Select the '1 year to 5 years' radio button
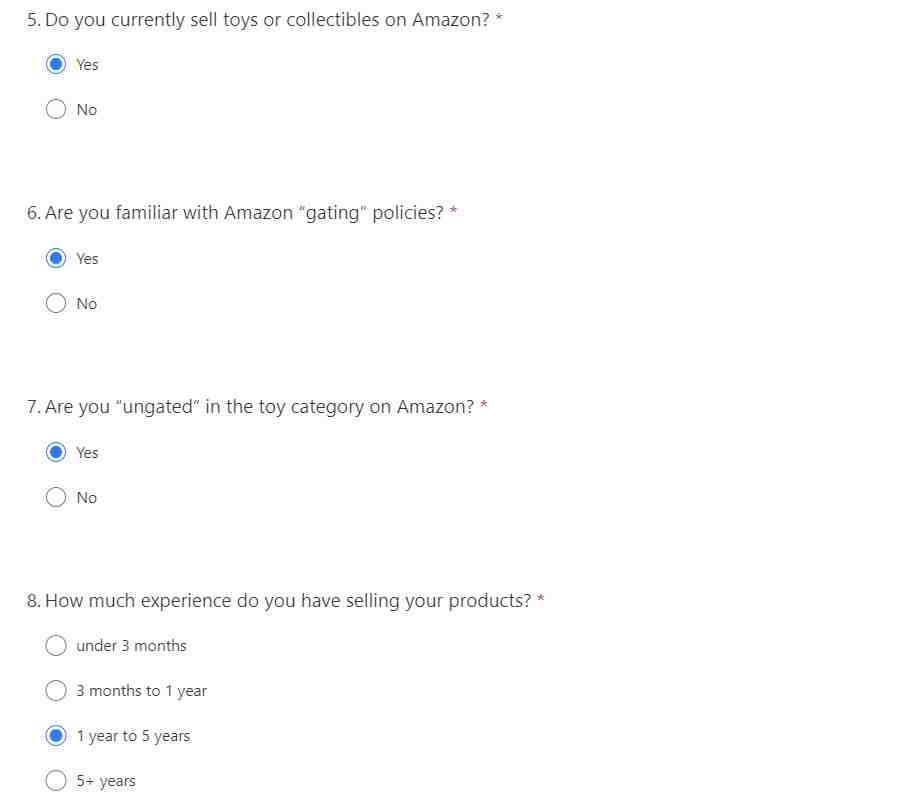Viewport: 905px width, 801px height. [x=56, y=736]
